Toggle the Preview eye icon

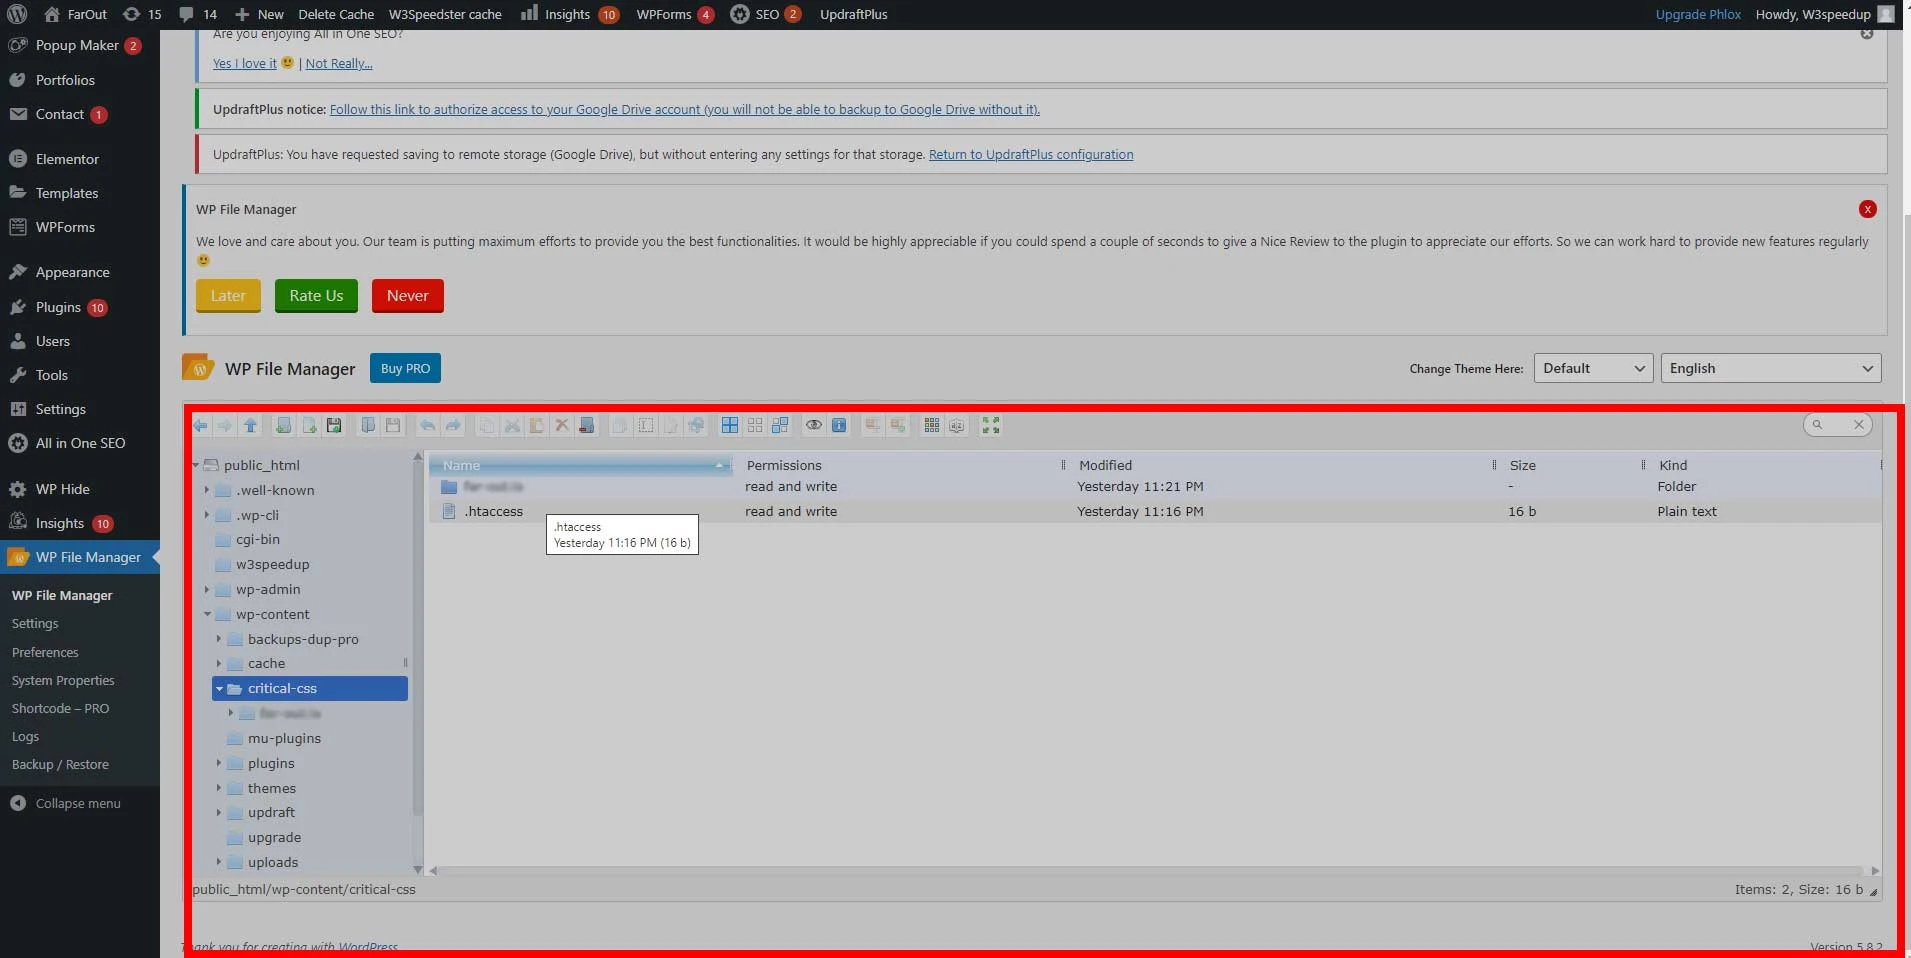click(x=814, y=426)
